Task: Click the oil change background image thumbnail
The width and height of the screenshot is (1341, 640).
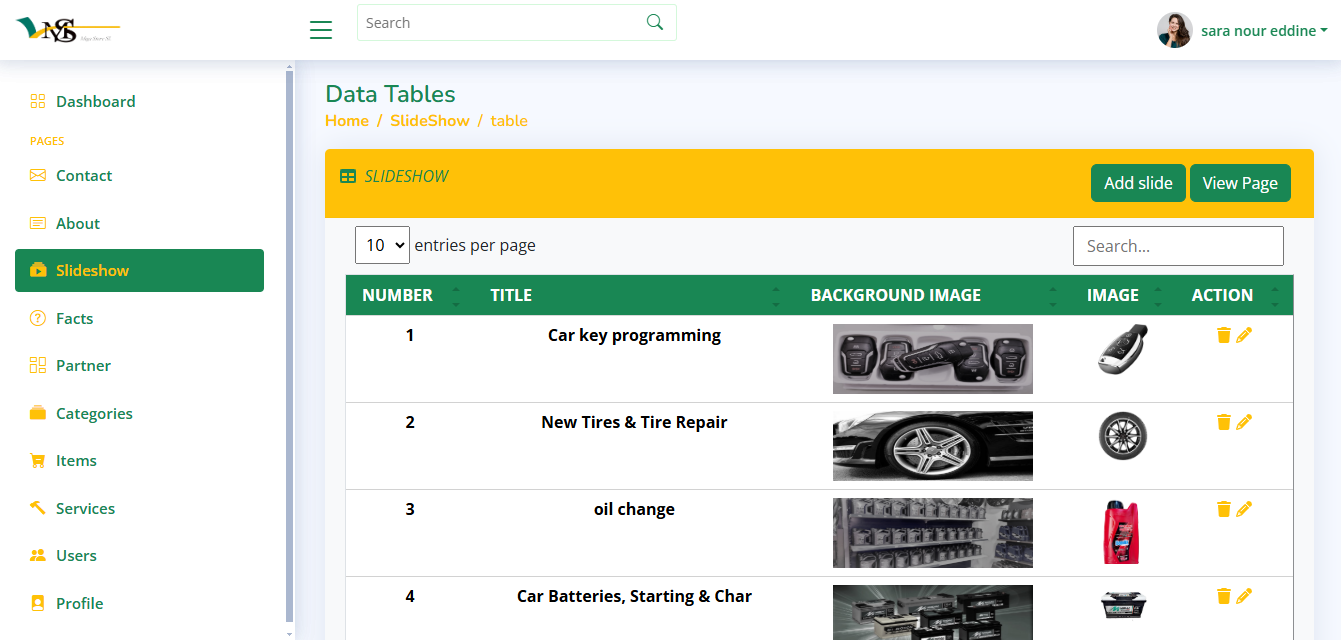Action: click(932, 533)
